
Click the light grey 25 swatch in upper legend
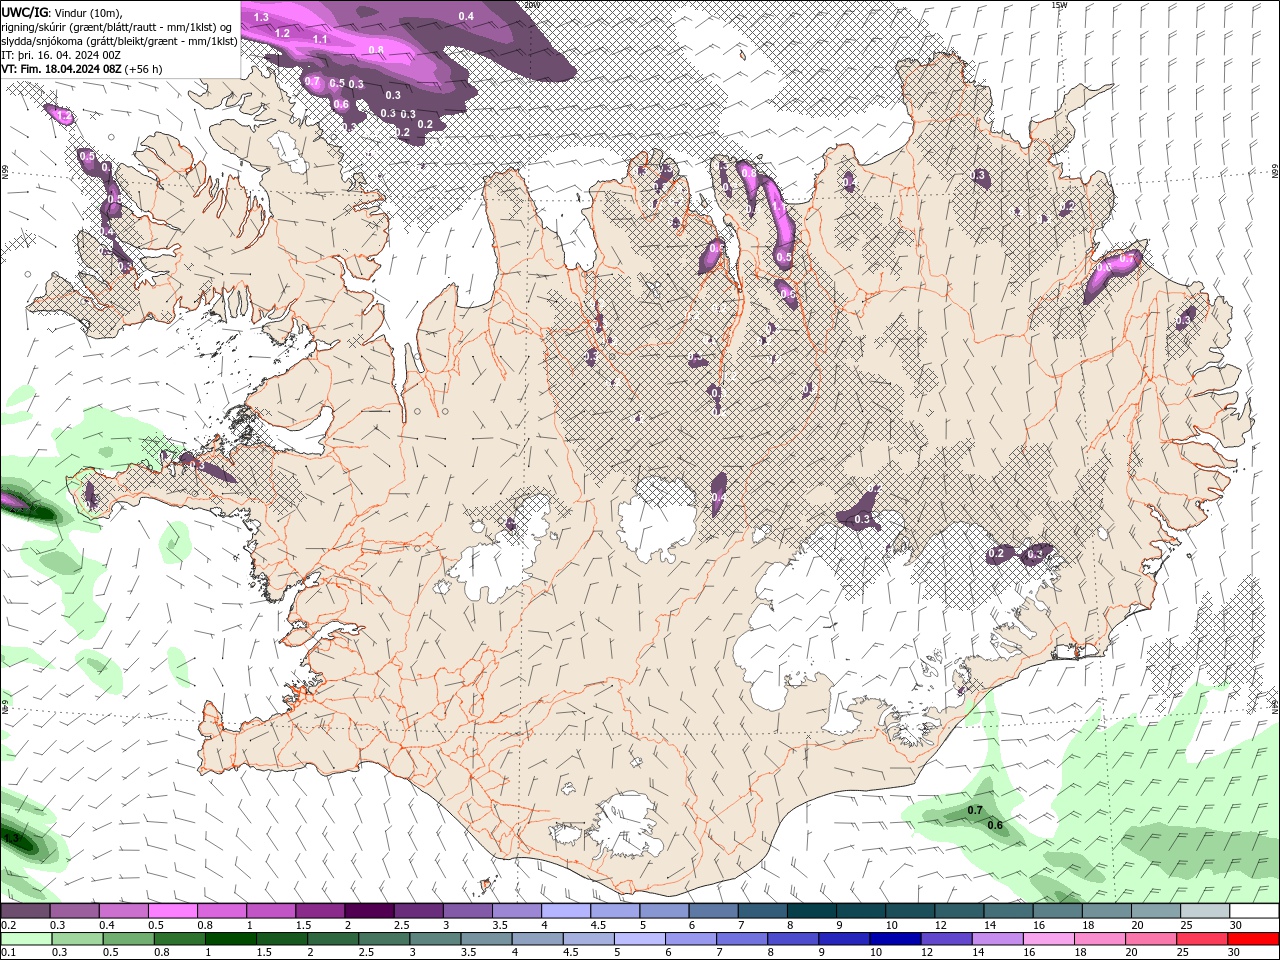pyautogui.click(x=1204, y=911)
